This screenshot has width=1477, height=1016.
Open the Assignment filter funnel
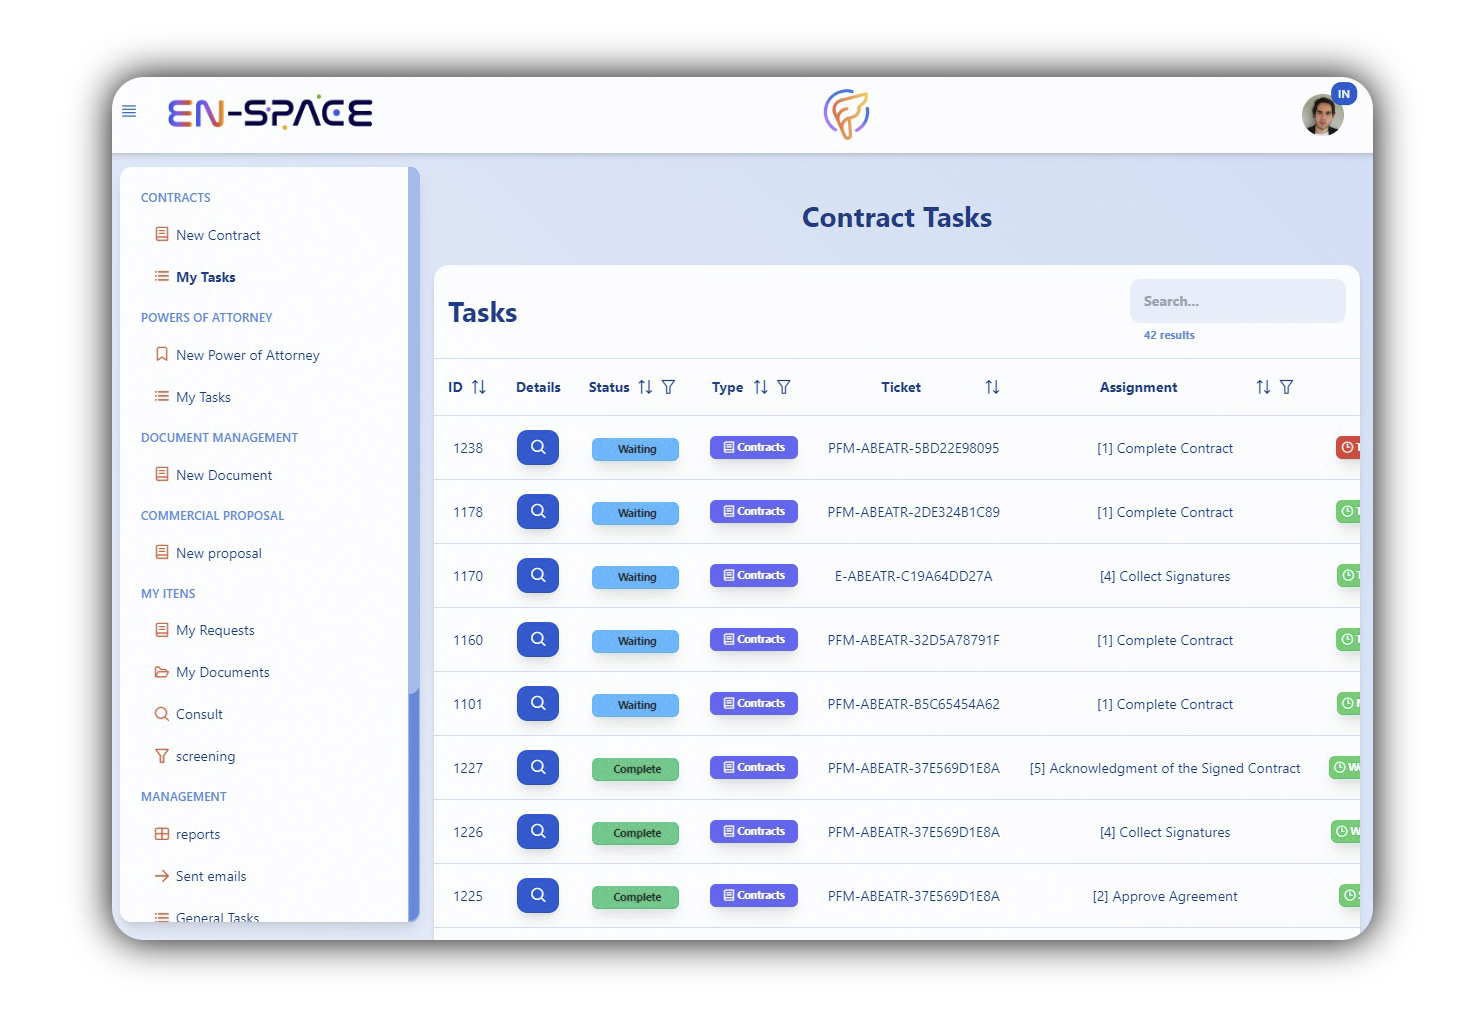(1288, 387)
